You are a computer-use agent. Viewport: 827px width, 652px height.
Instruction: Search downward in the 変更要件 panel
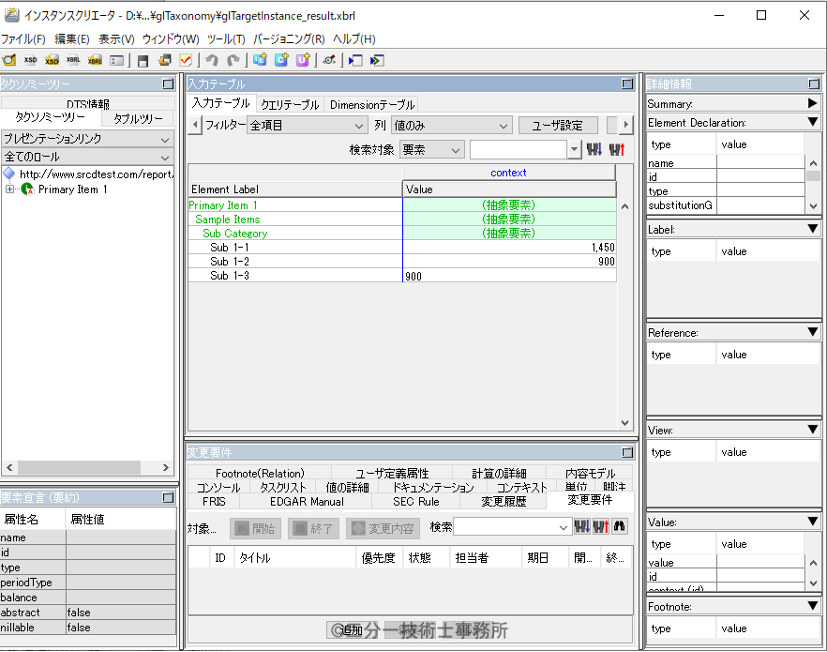click(582, 526)
